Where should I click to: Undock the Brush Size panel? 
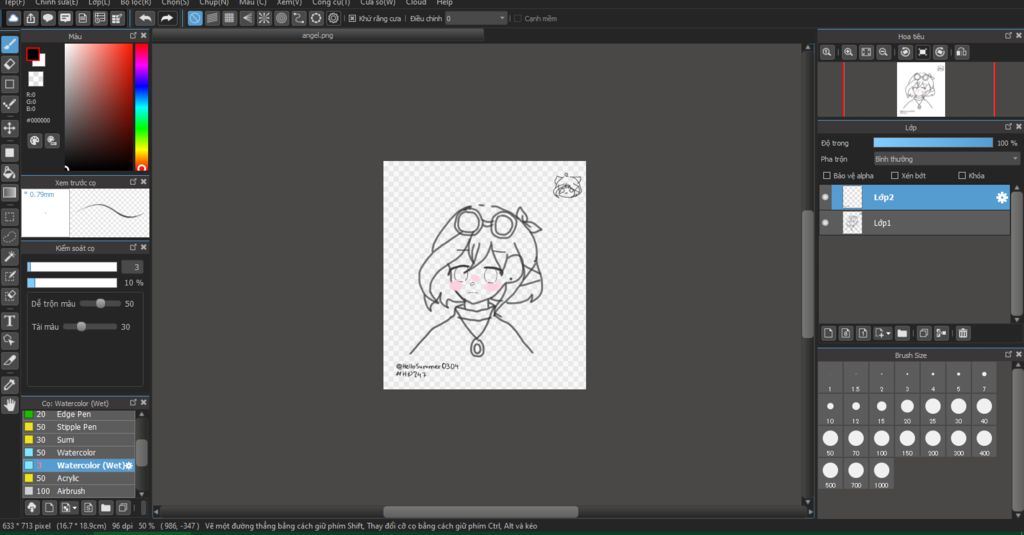pos(1008,354)
